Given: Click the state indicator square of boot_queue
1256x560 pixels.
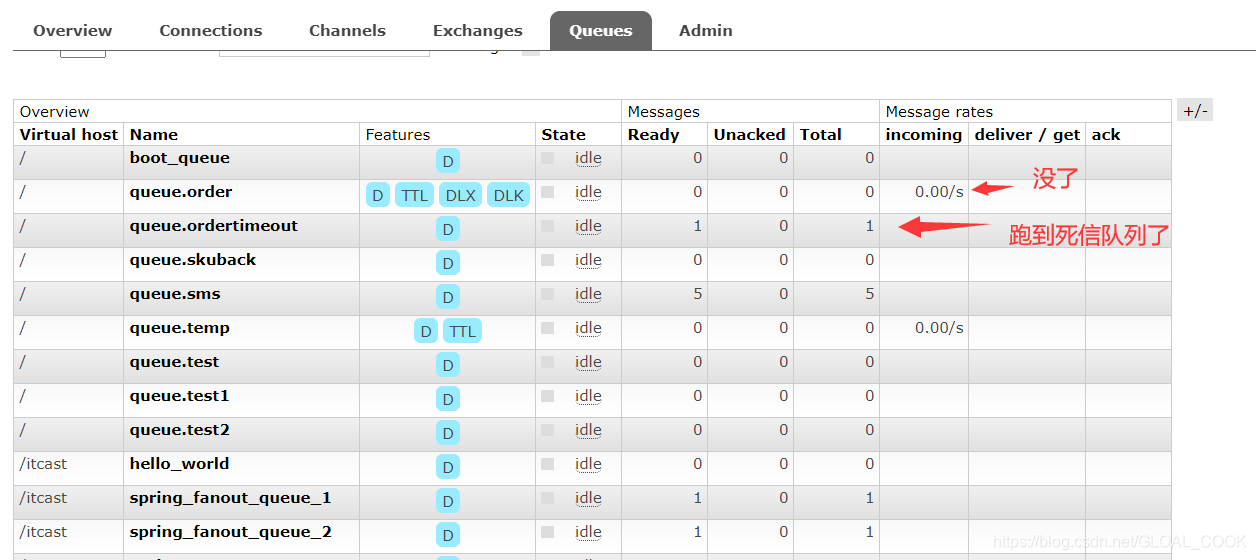Looking at the screenshot, I should tap(547, 158).
